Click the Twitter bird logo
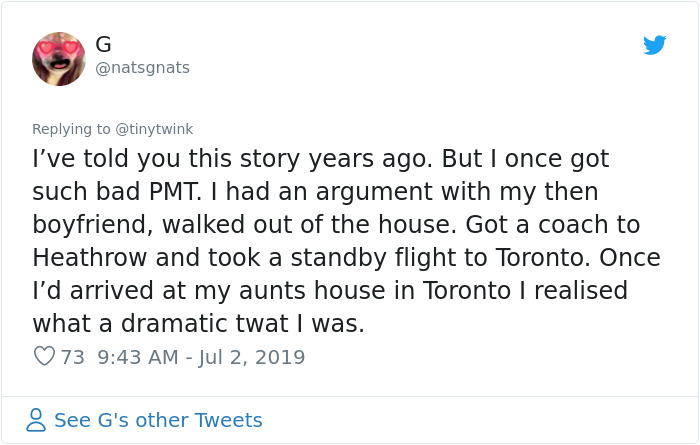This screenshot has width=700, height=445. tap(655, 45)
